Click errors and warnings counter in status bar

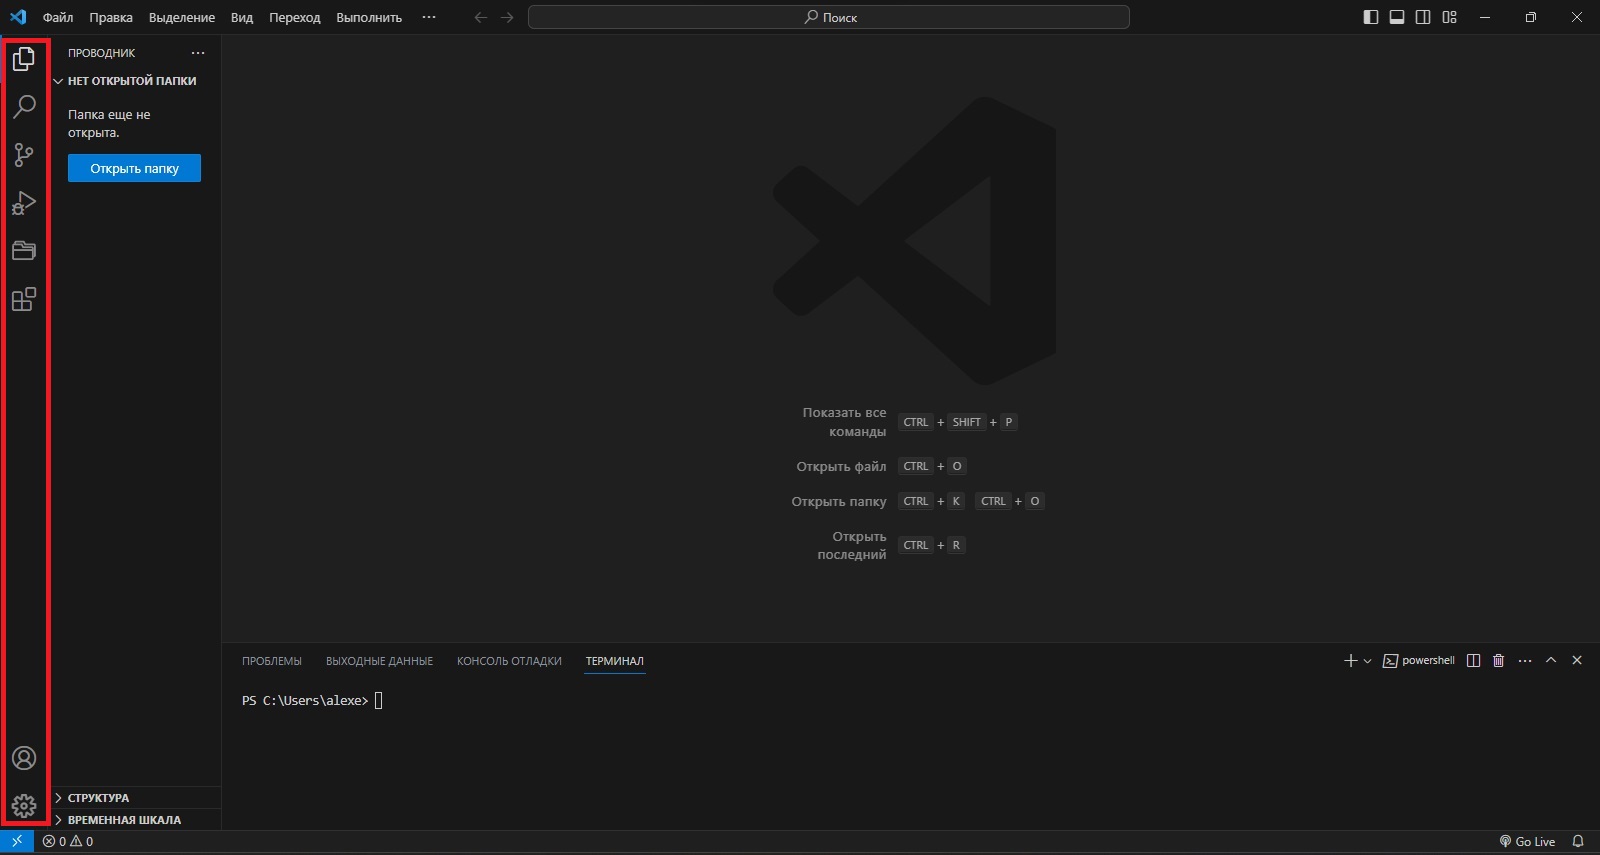click(x=68, y=842)
